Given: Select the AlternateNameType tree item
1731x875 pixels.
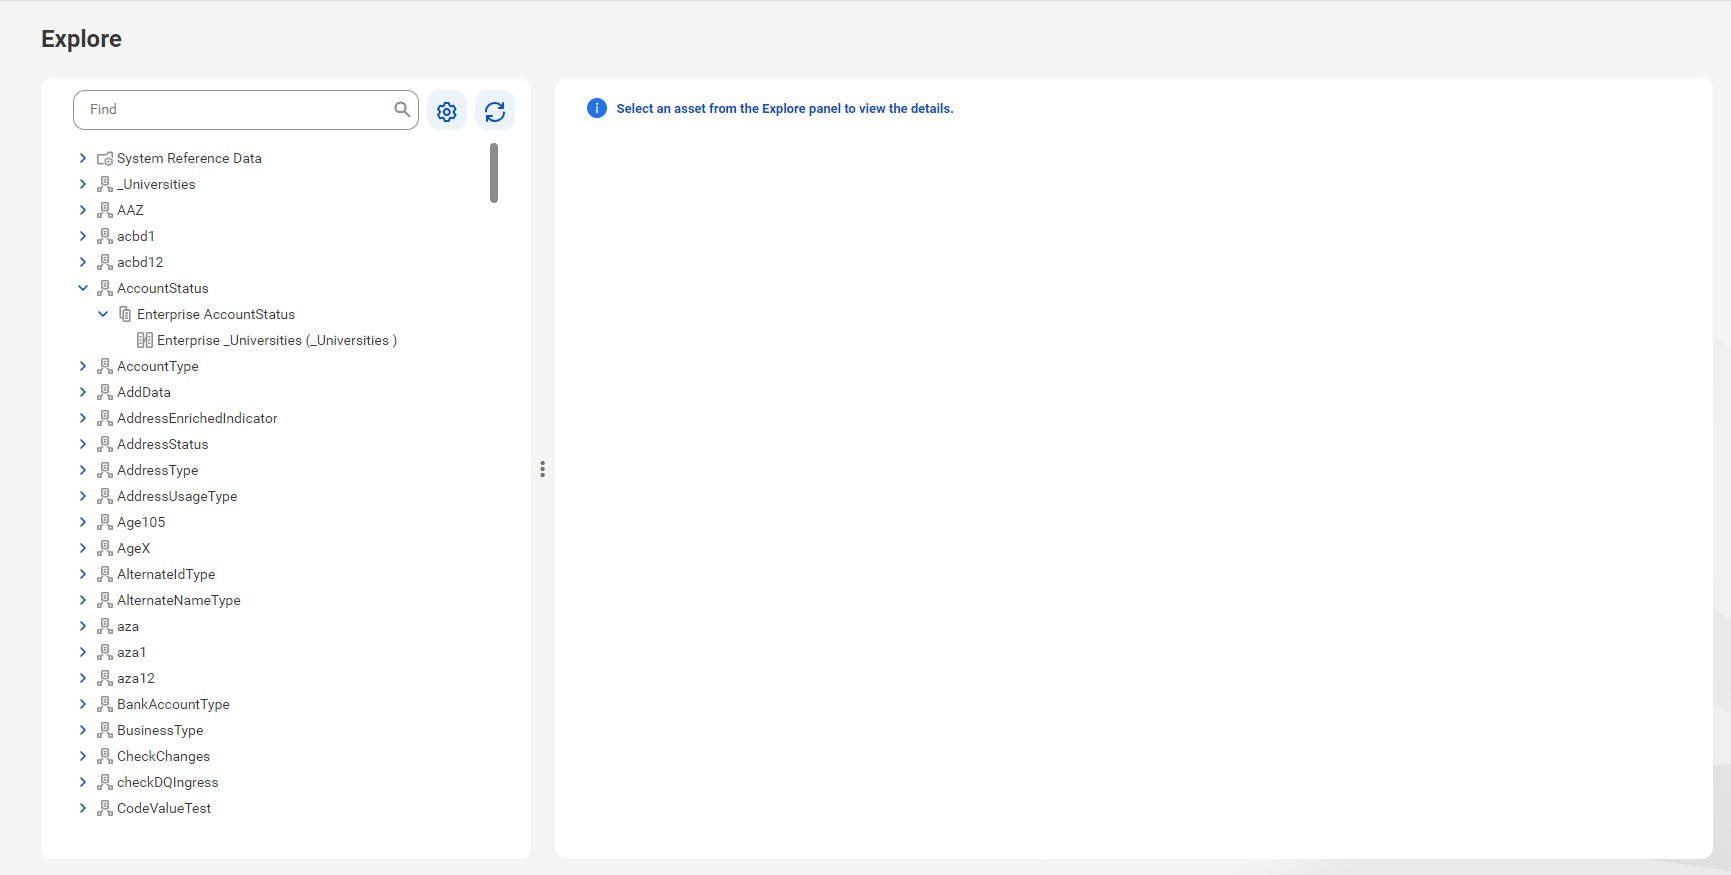Looking at the screenshot, I should 179,600.
